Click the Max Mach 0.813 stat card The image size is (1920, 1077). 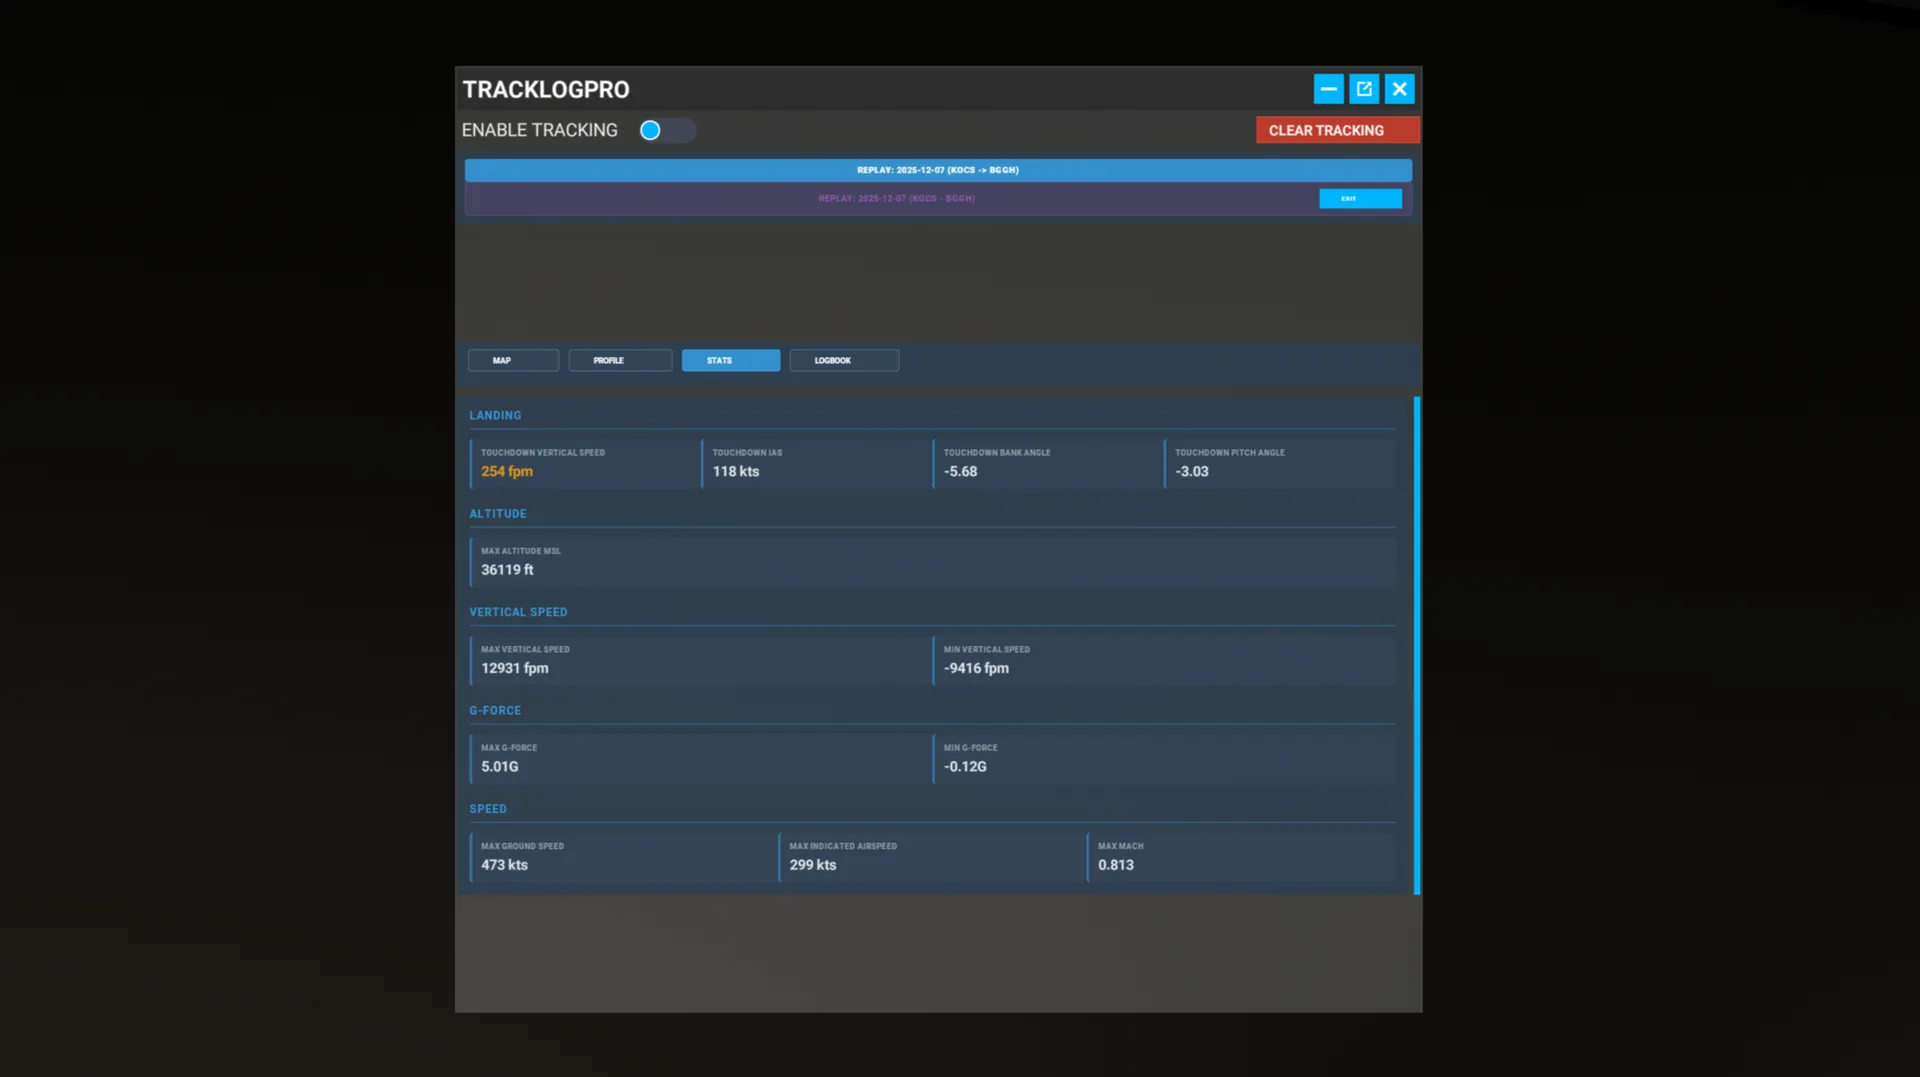click(x=1240, y=857)
